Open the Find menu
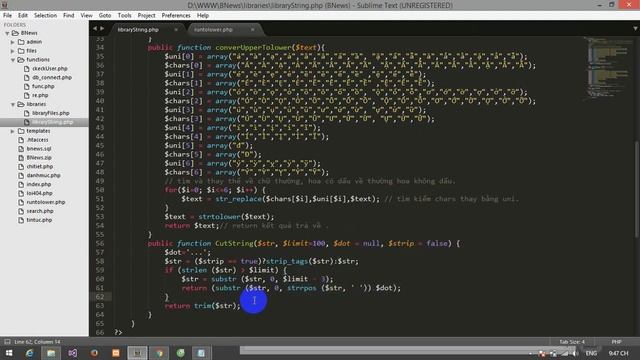Image resolution: width=640 pixels, height=360 pixels. tap(69, 16)
